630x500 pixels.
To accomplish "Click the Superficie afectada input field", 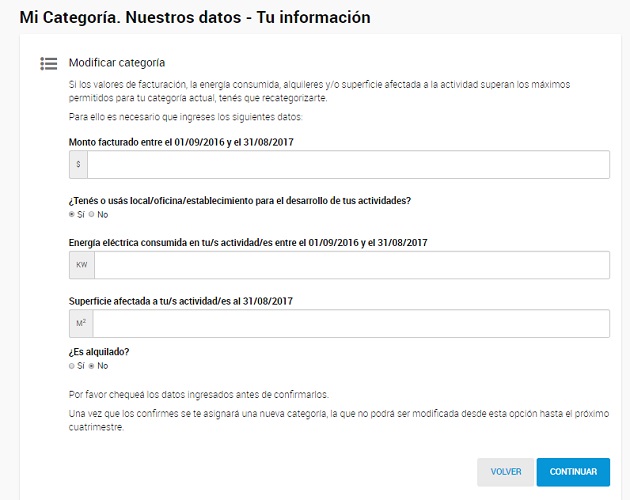I will click(x=351, y=324).
